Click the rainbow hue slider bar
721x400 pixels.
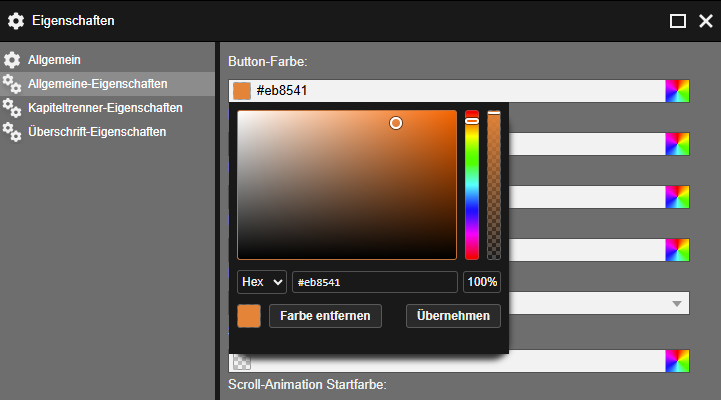point(472,185)
